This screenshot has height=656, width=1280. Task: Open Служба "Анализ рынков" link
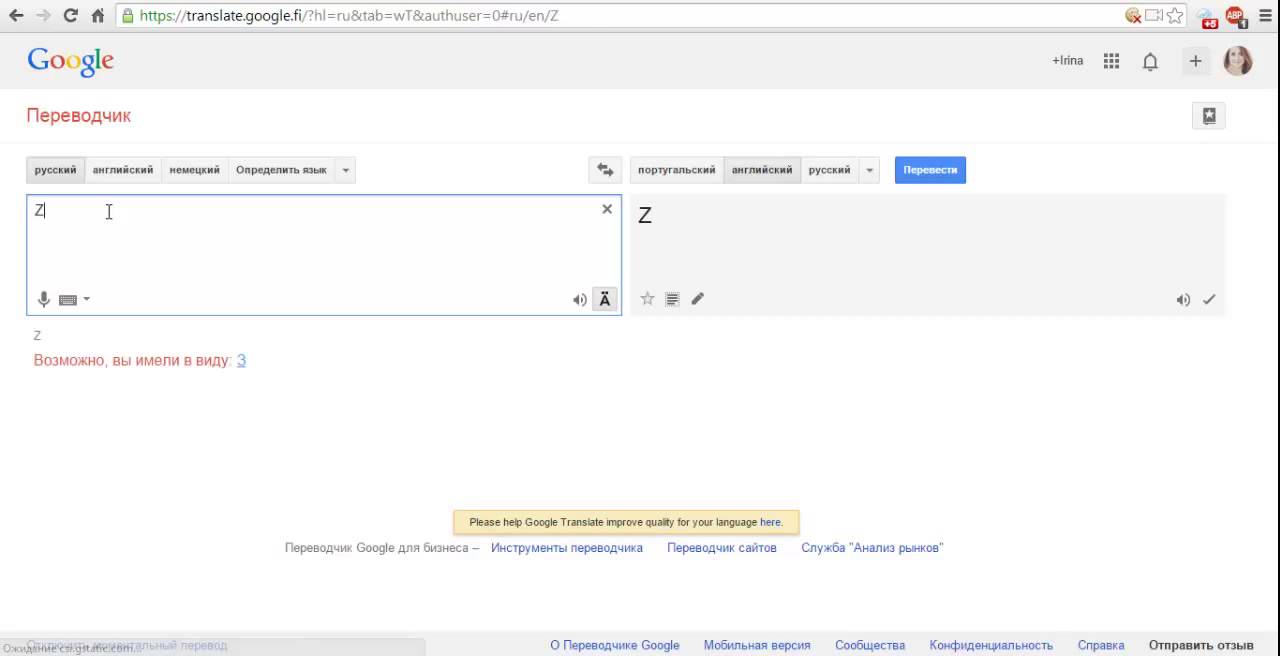872,548
